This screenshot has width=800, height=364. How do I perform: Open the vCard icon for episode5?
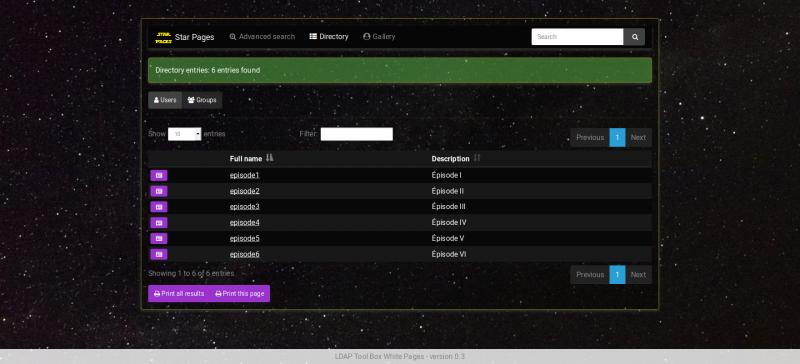click(x=159, y=239)
